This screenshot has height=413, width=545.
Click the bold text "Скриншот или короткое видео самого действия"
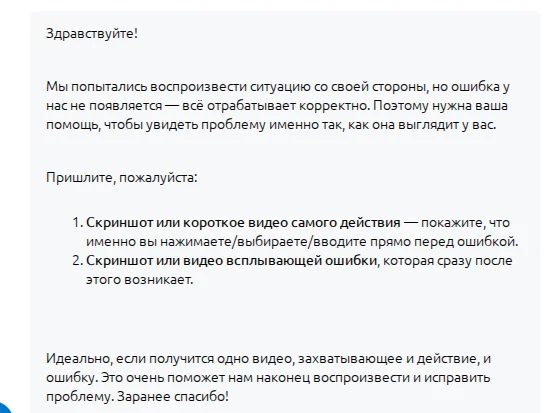(x=243, y=222)
